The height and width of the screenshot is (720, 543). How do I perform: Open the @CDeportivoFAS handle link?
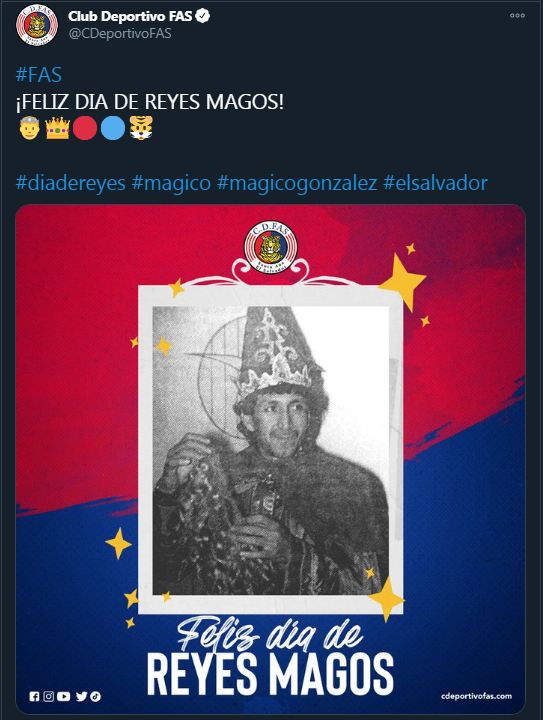tap(120, 34)
